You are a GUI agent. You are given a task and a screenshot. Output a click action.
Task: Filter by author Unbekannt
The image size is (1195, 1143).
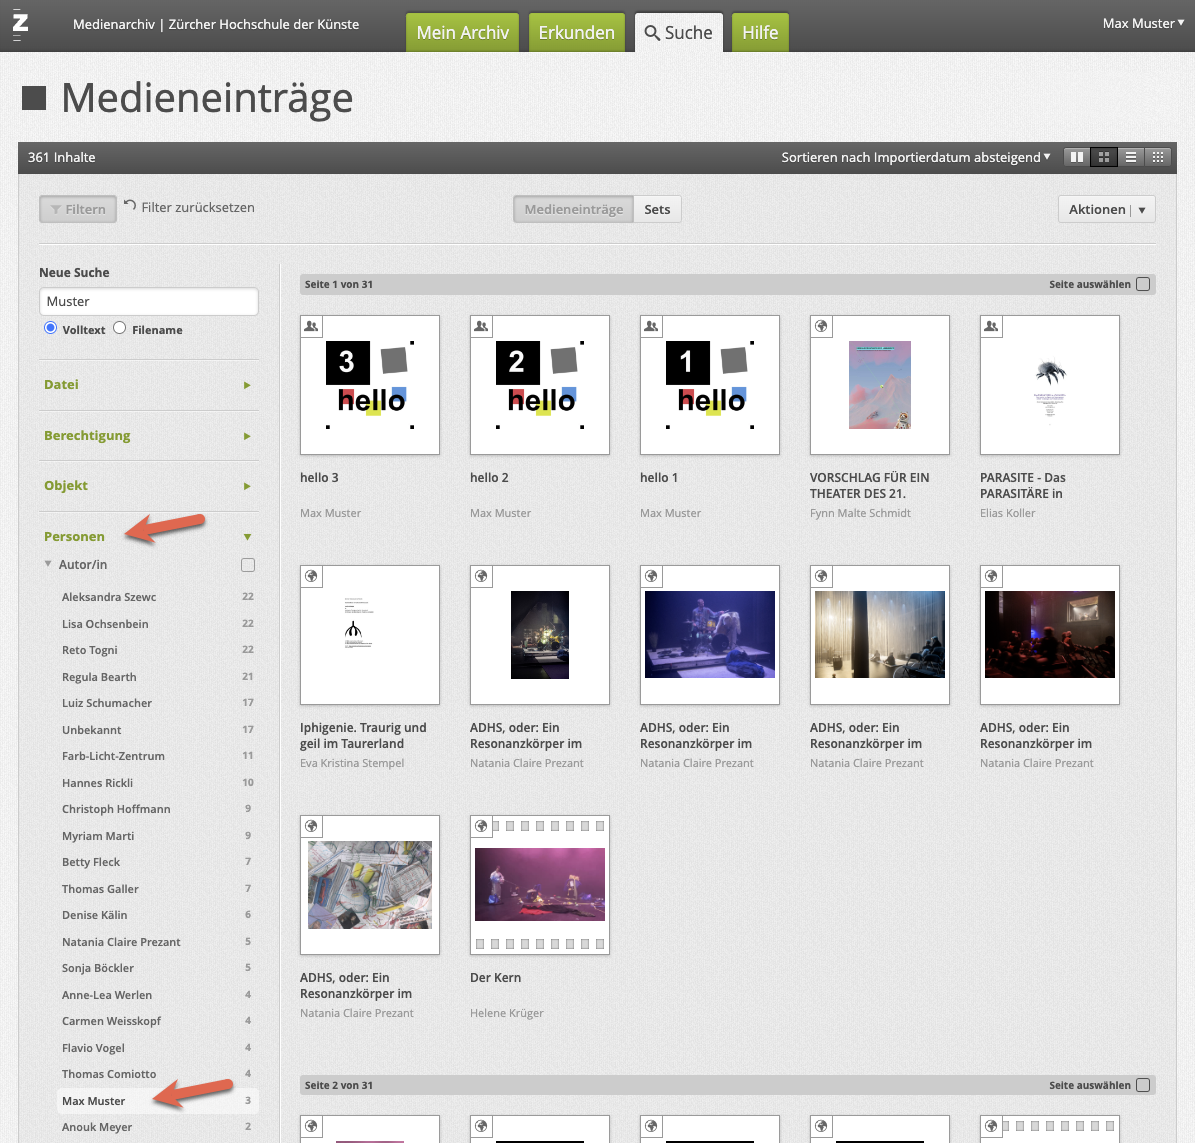point(158,729)
